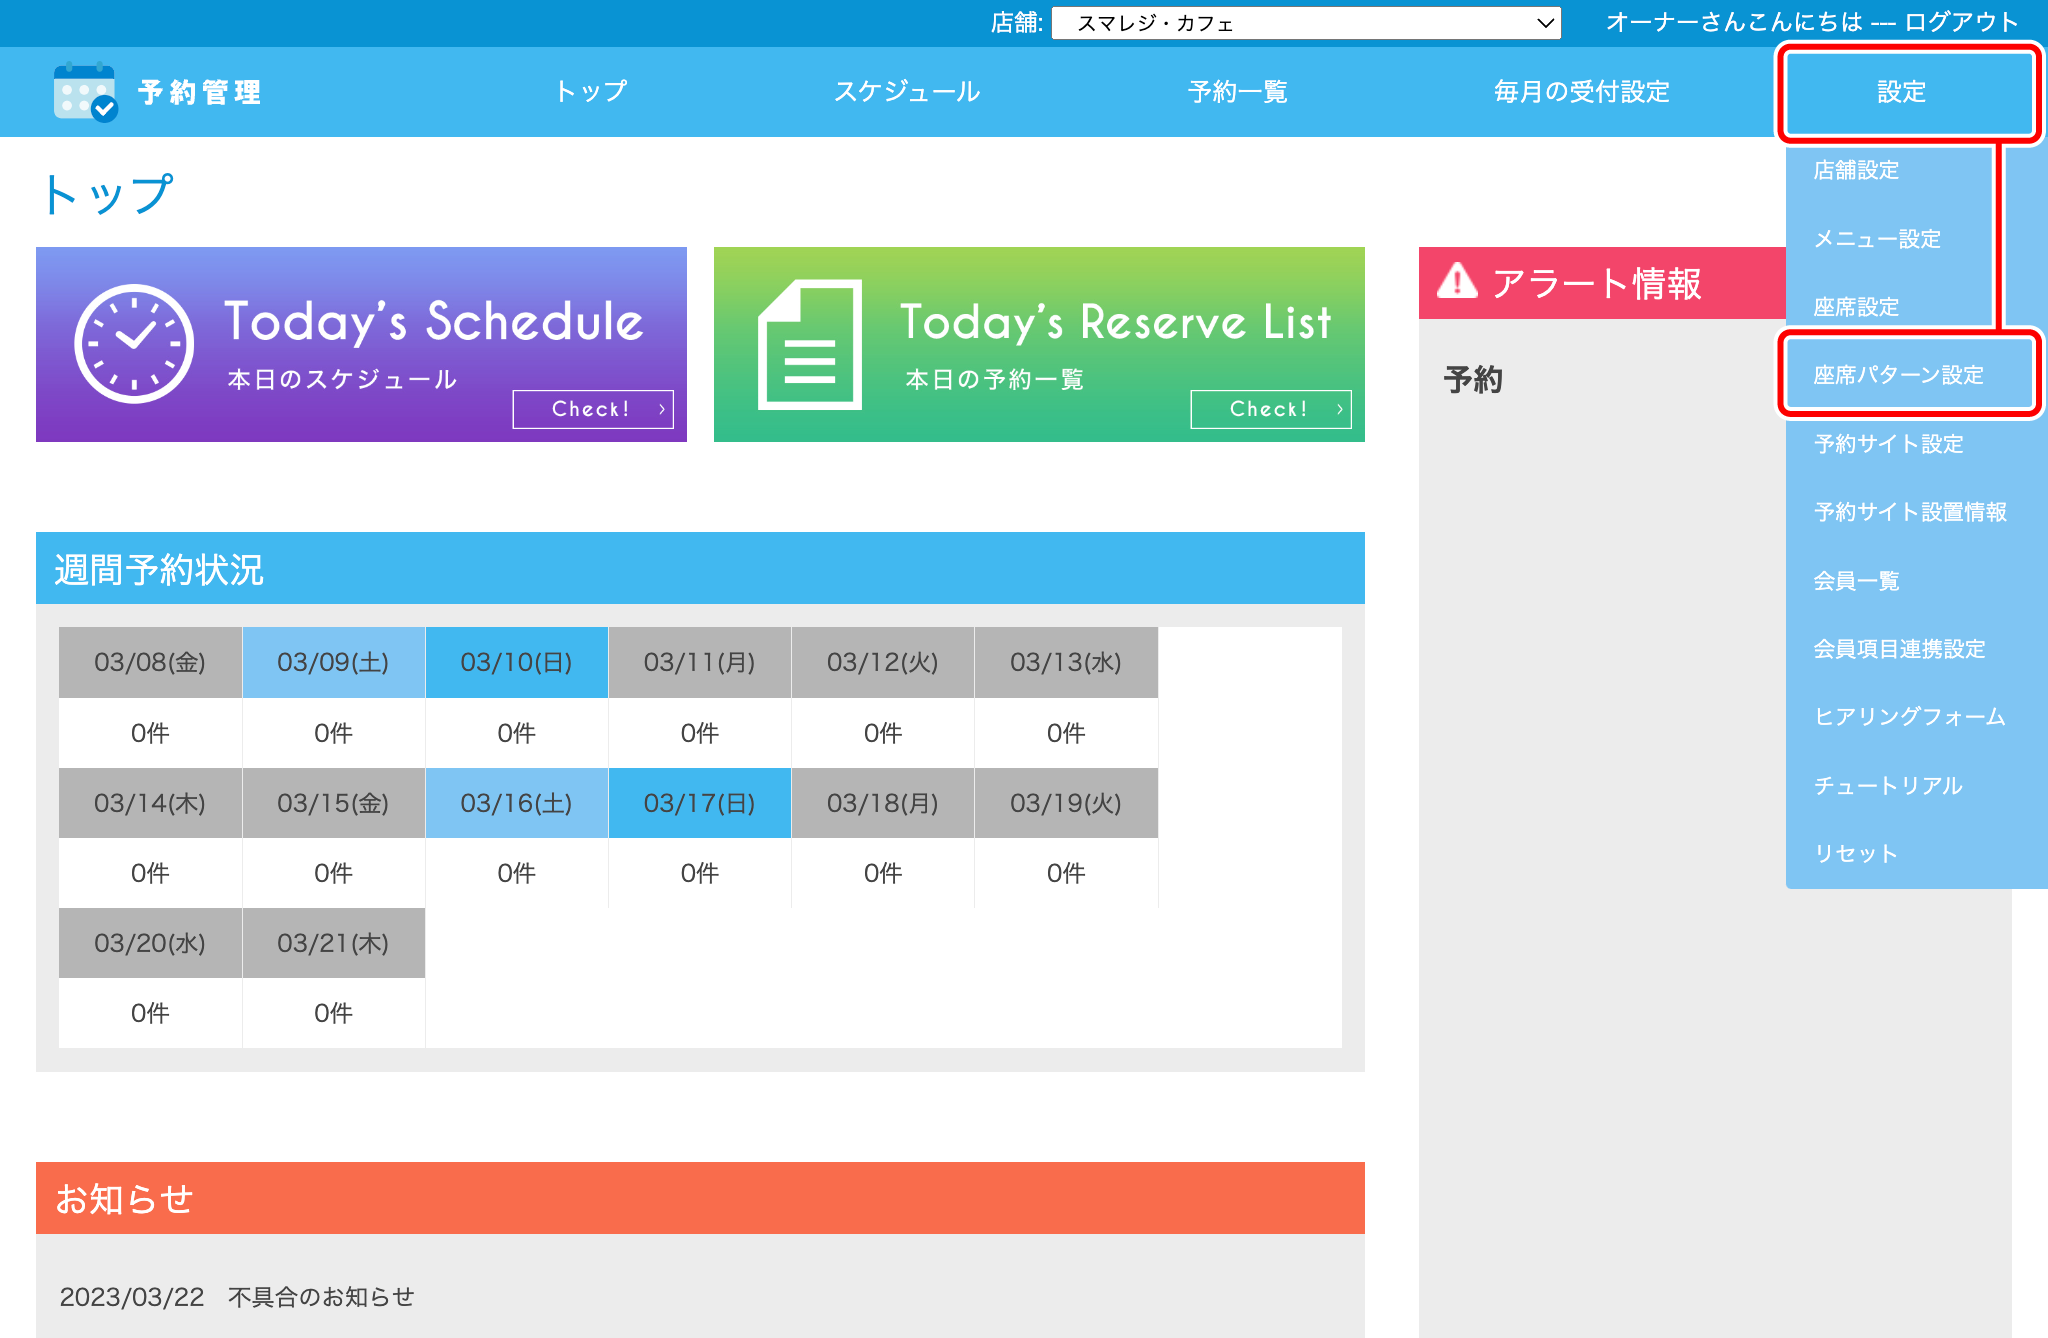Switch to 毎月の受付設定 tab

click(x=1581, y=92)
